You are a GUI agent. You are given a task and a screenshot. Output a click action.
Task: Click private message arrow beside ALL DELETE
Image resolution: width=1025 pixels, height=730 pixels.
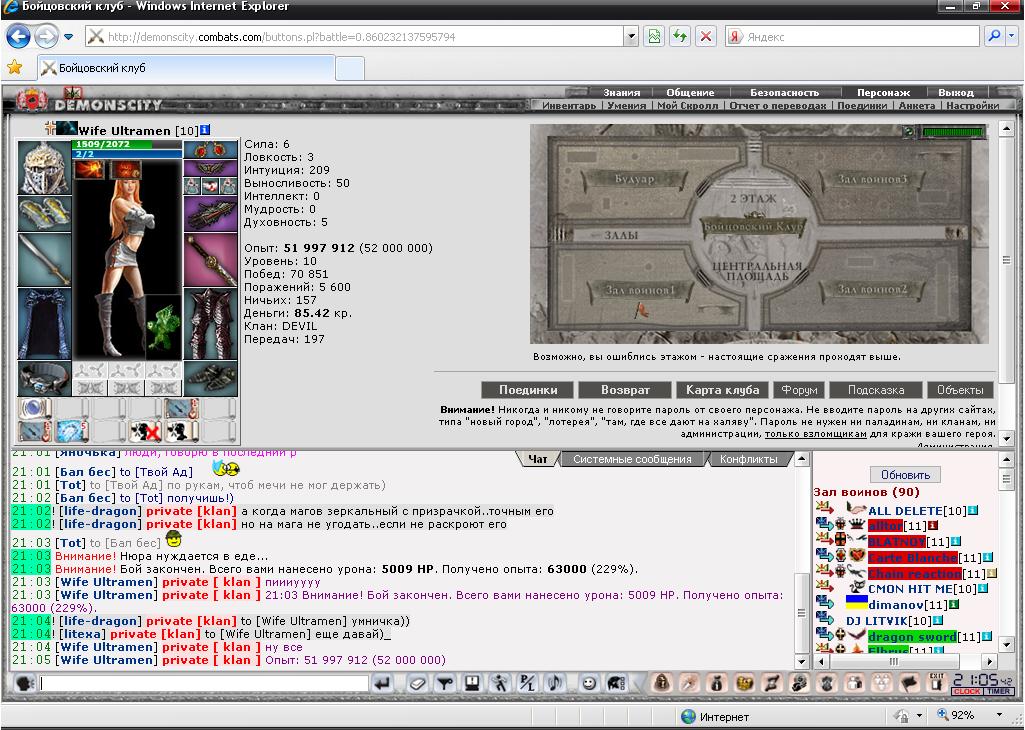click(x=824, y=508)
